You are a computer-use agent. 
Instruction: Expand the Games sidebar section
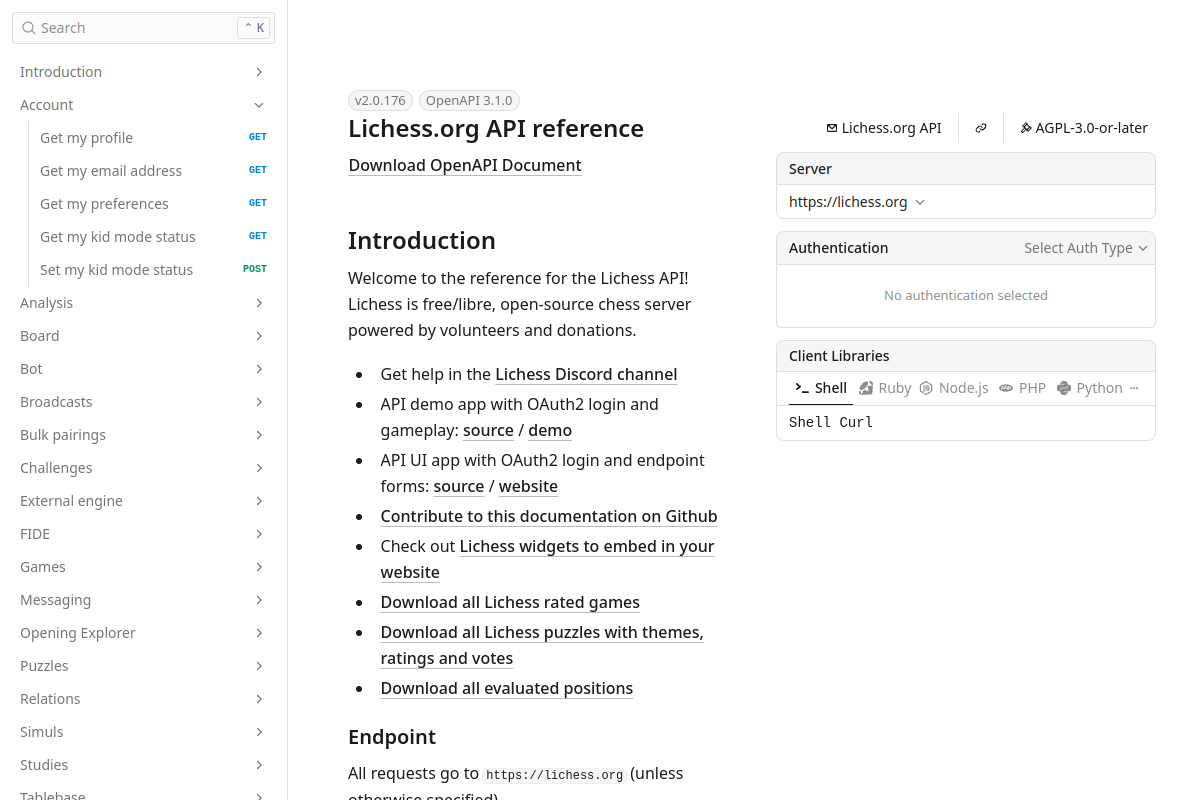pos(259,567)
